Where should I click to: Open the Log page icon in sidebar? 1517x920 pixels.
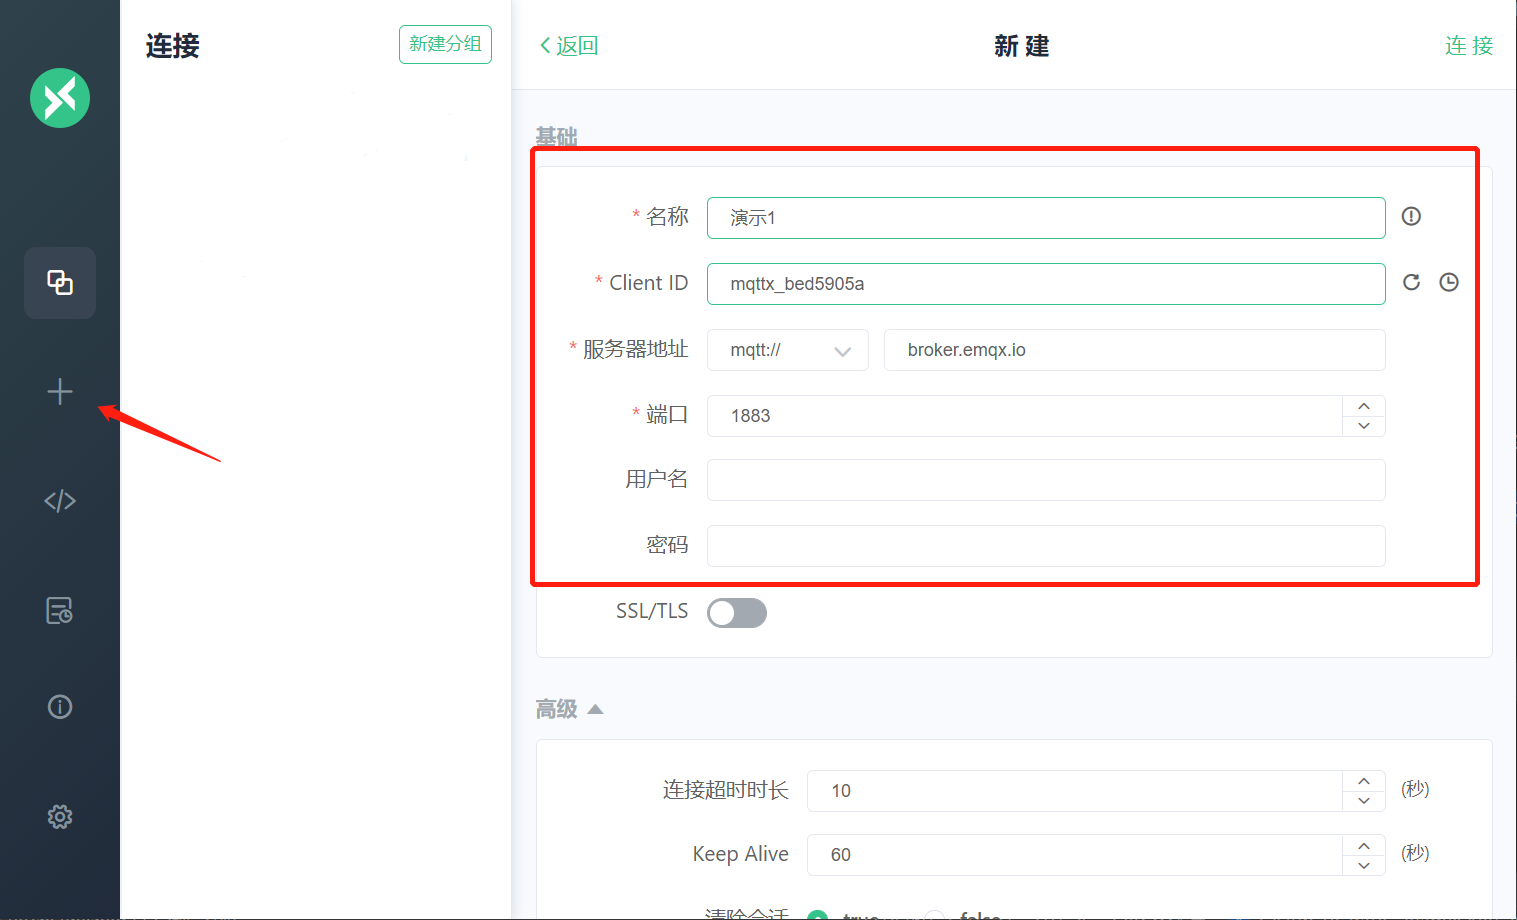click(60, 610)
